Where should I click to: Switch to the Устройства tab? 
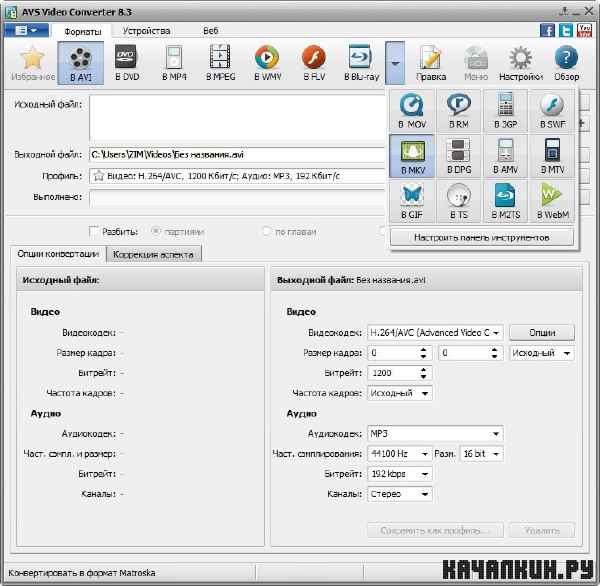[x=147, y=31]
